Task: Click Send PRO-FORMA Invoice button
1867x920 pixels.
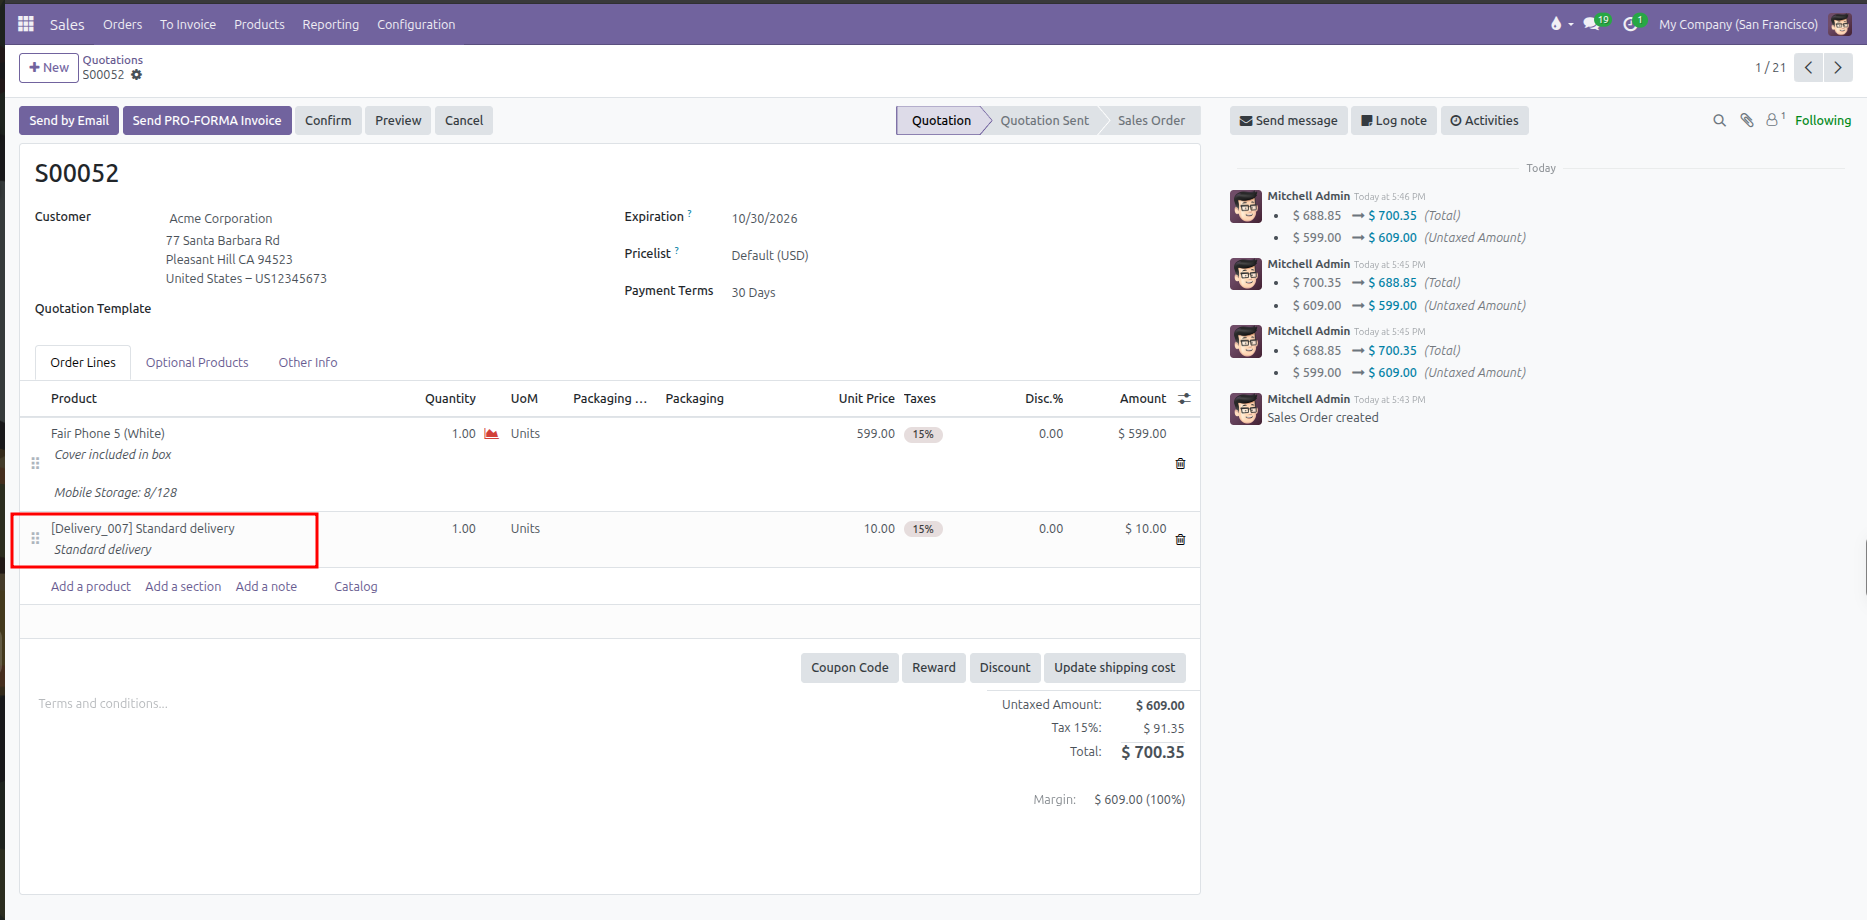Action: coord(207,121)
